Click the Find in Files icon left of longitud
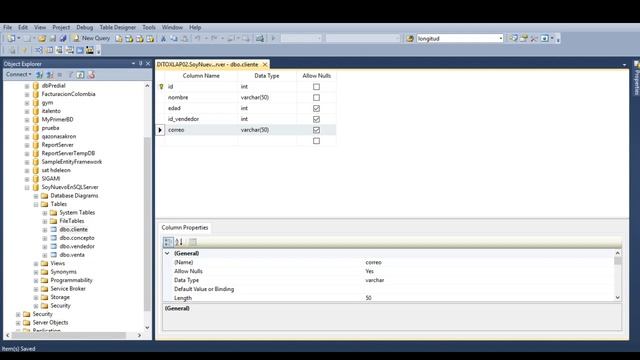640x360 pixels. (x=410, y=38)
